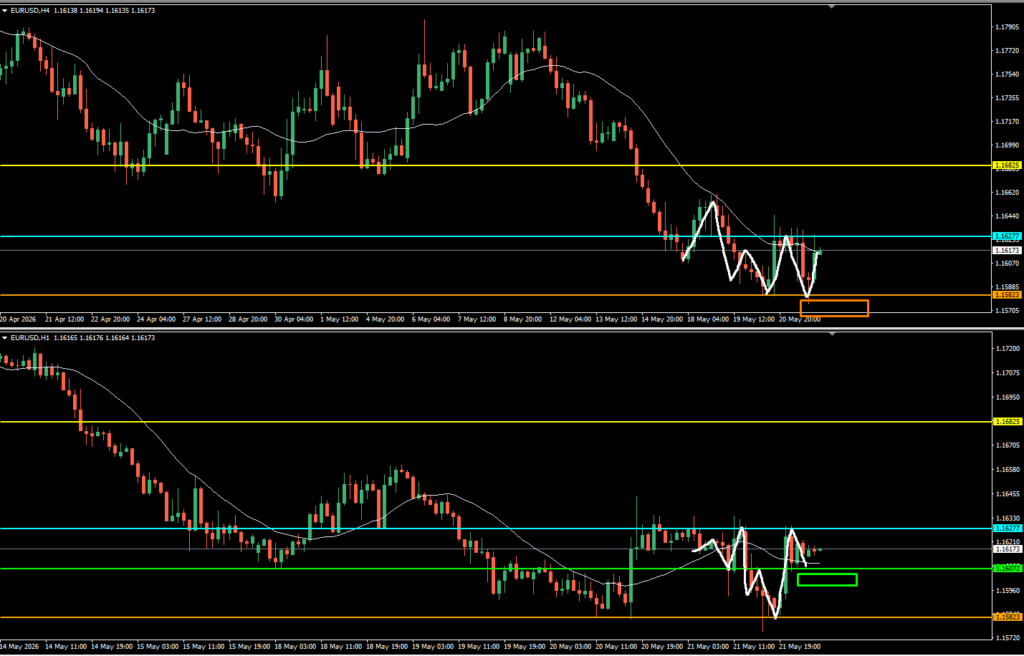Click the 18 May 19:00 time label
This screenshot has height=656, width=1024.
387,646
